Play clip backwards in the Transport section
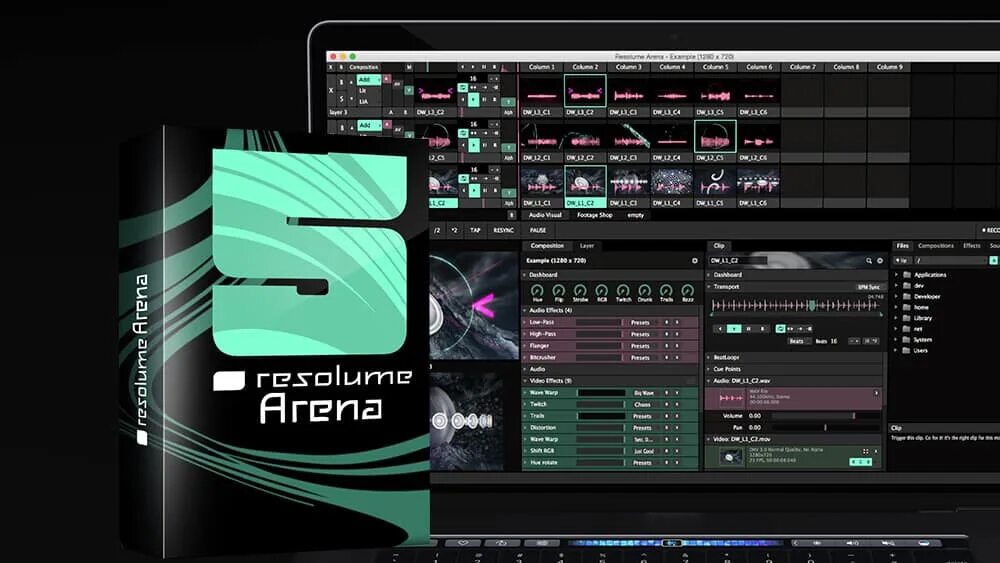 (x=721, y=329)
